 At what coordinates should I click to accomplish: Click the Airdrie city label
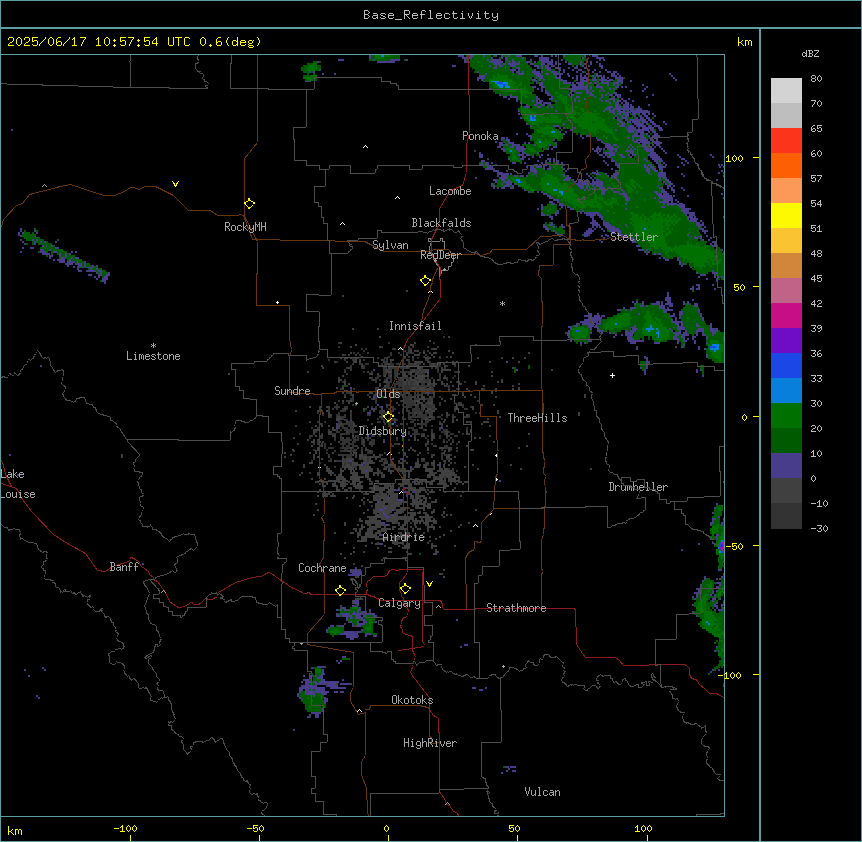404,537
